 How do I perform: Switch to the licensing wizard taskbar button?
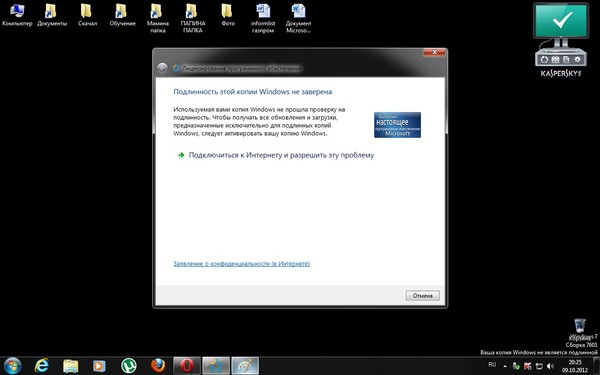pyautogui.click(x=216, y=366)
